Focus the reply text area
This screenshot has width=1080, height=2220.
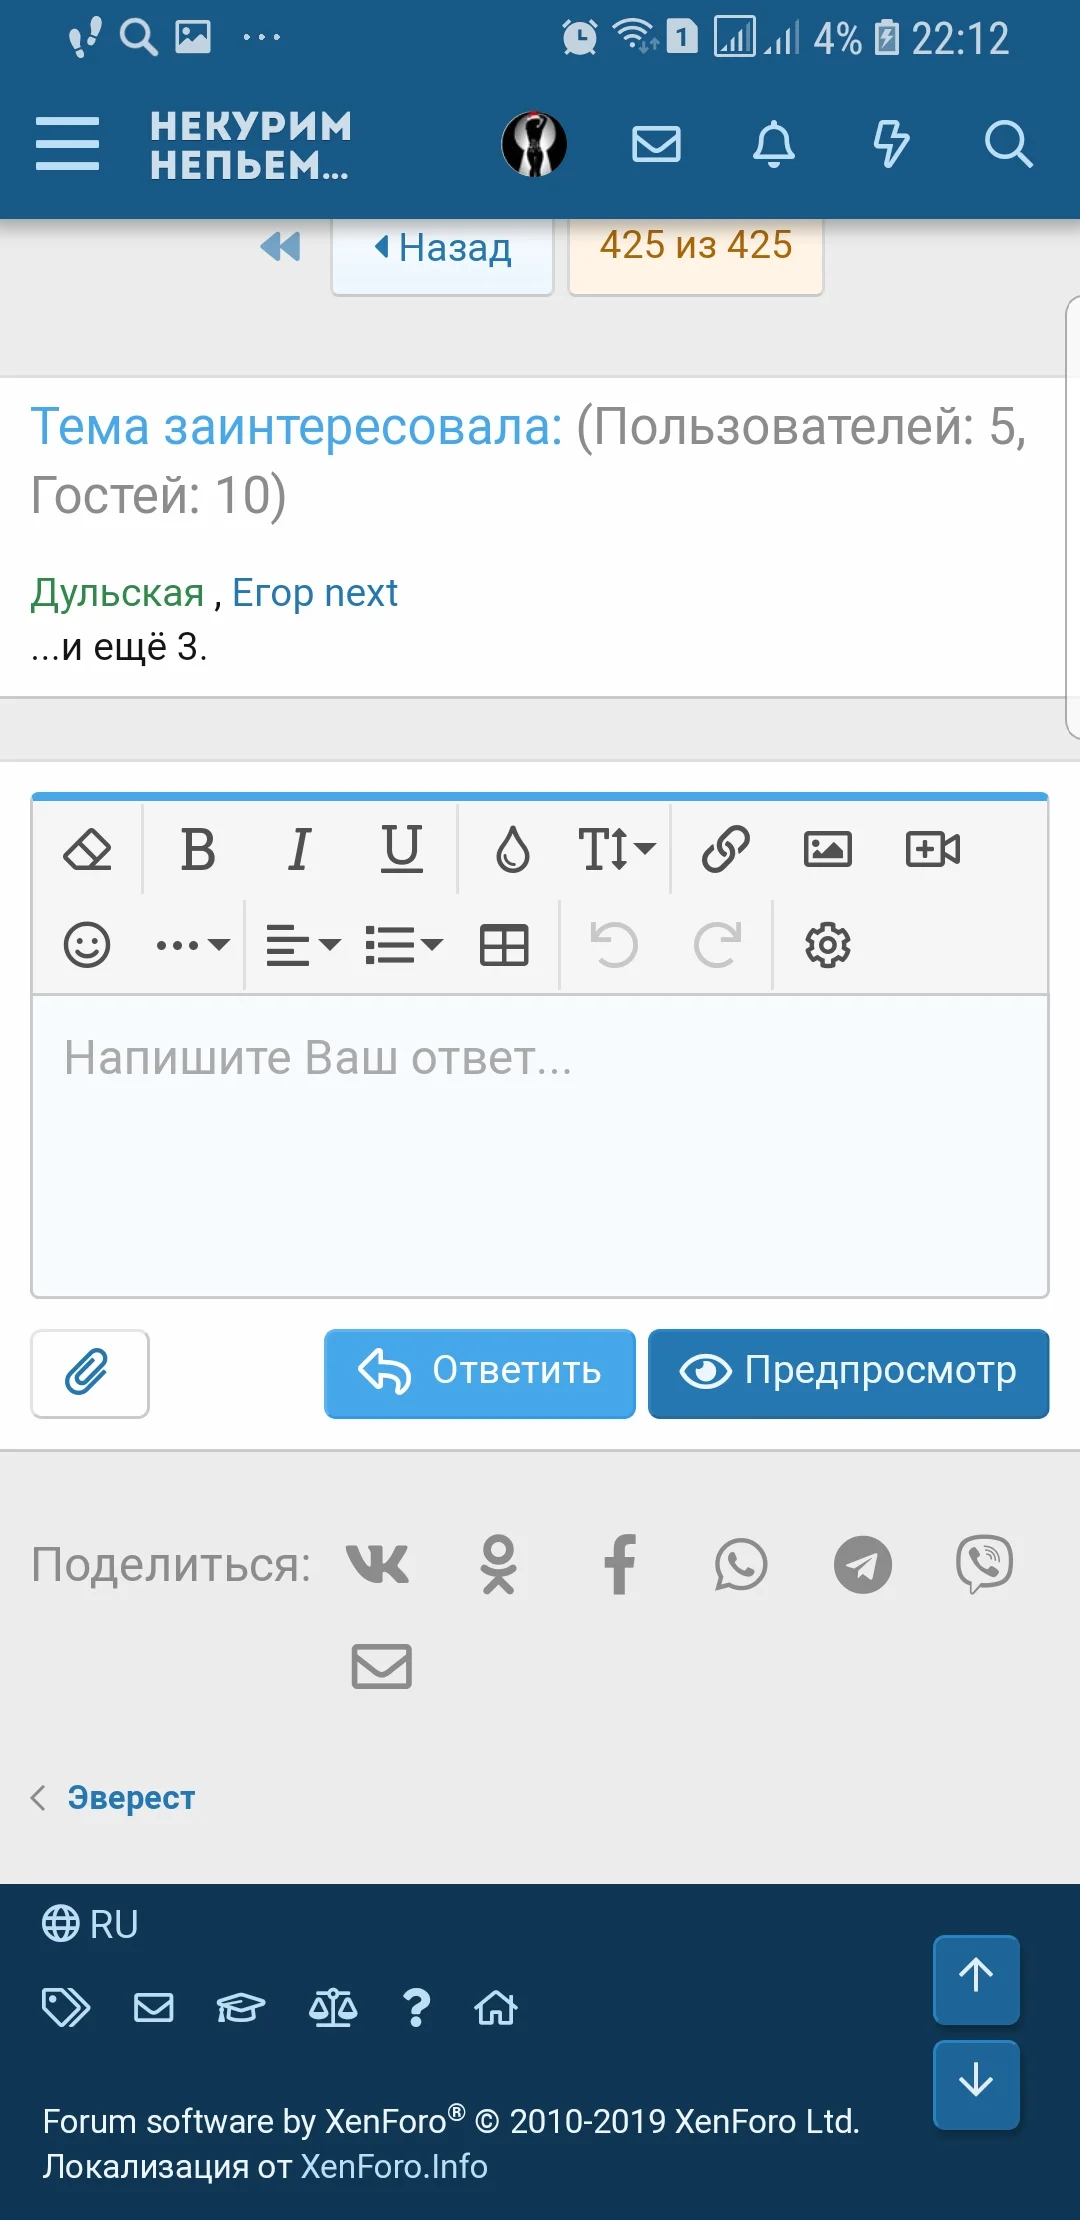pos(540,1146)
